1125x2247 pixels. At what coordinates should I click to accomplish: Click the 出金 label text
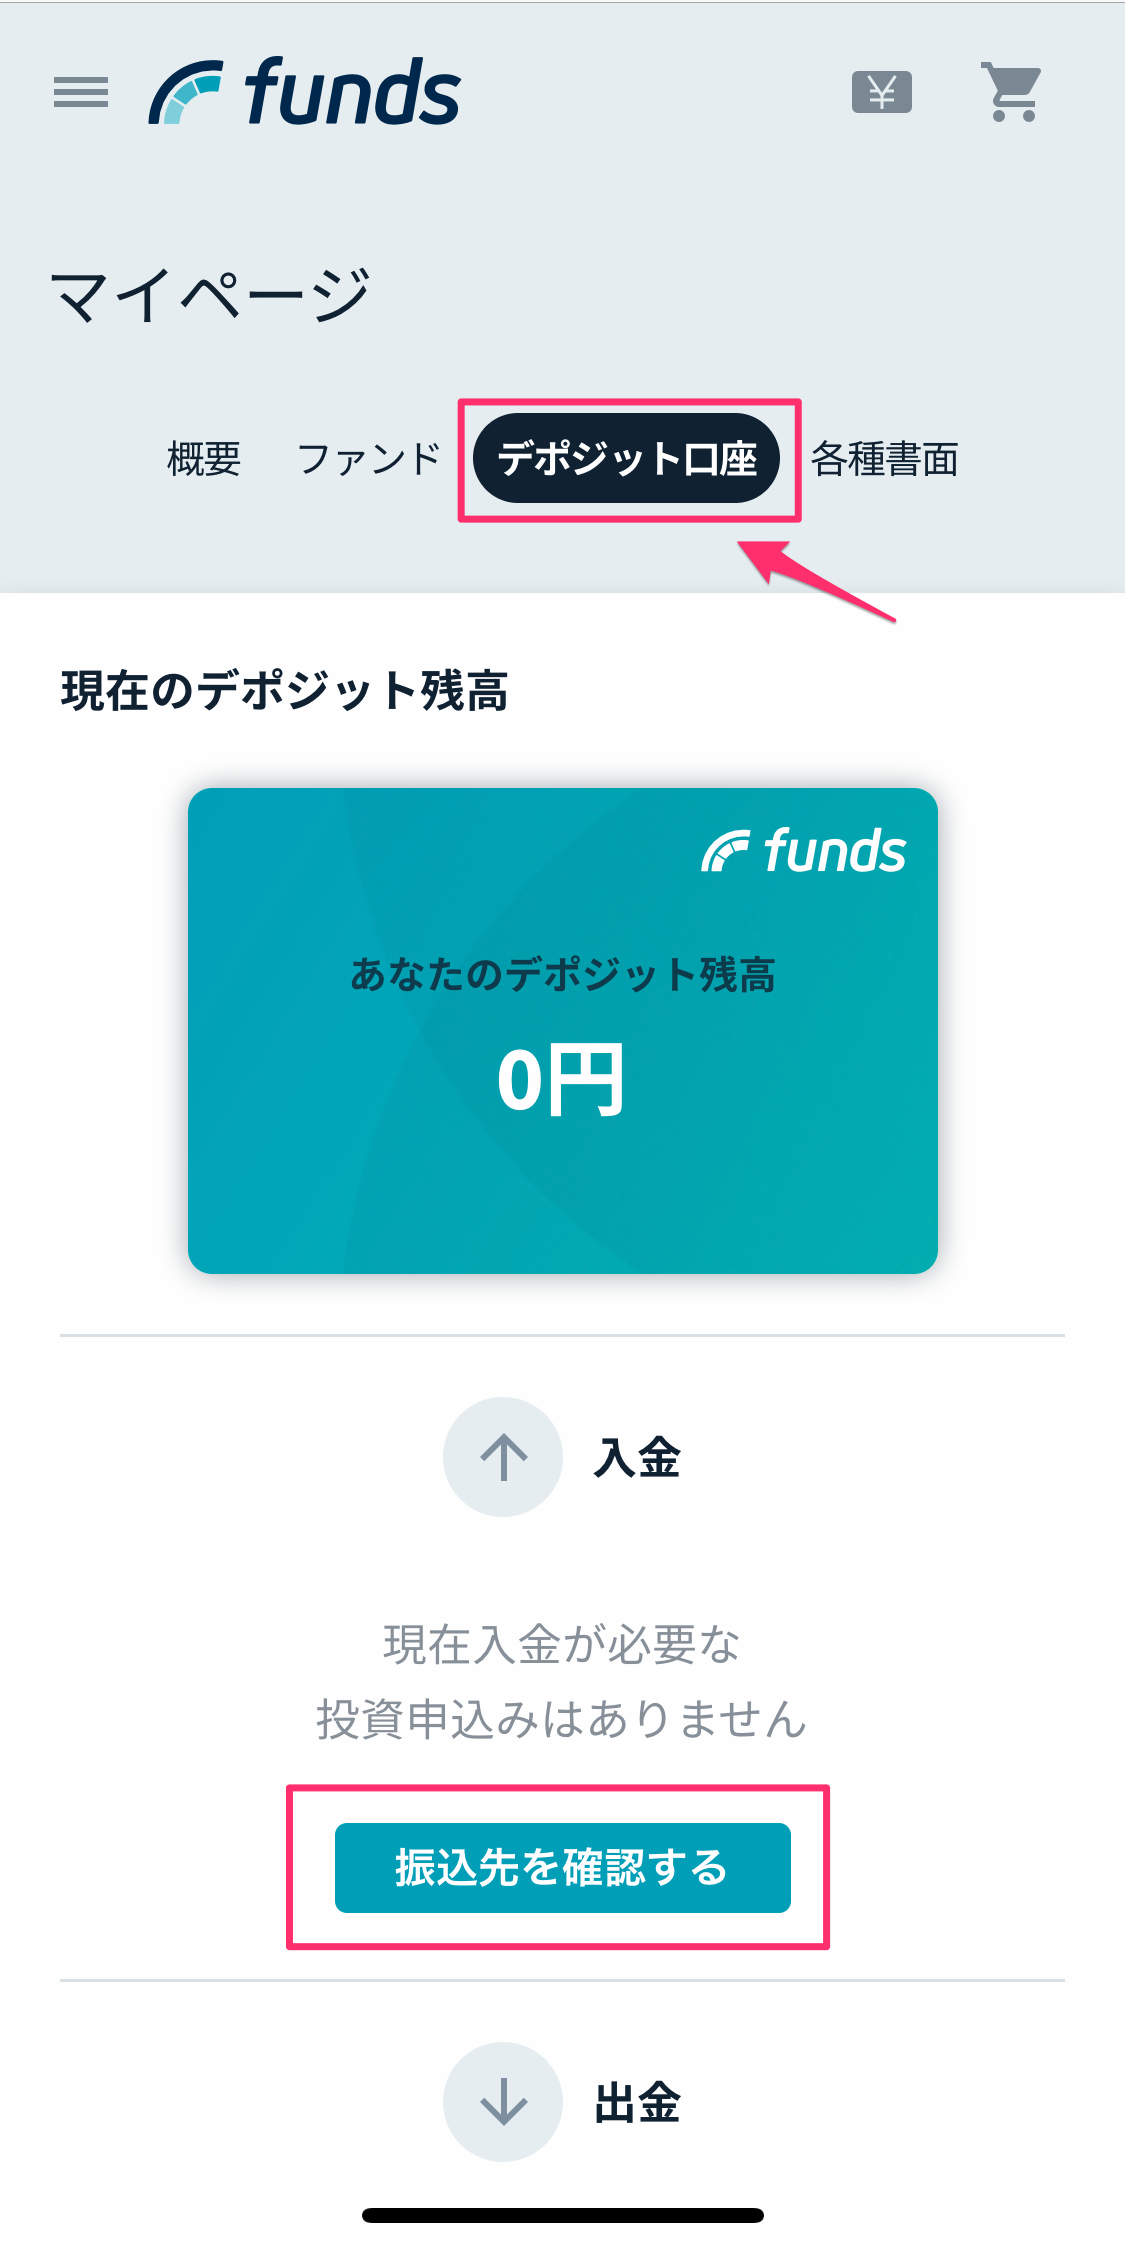637,2103
